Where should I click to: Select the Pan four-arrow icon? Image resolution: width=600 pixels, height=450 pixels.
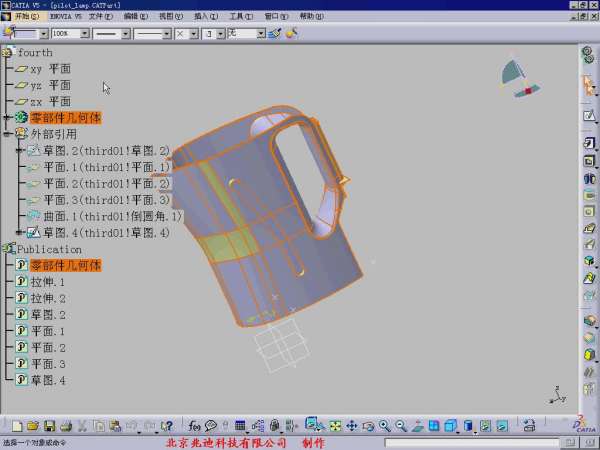(351, 426)
